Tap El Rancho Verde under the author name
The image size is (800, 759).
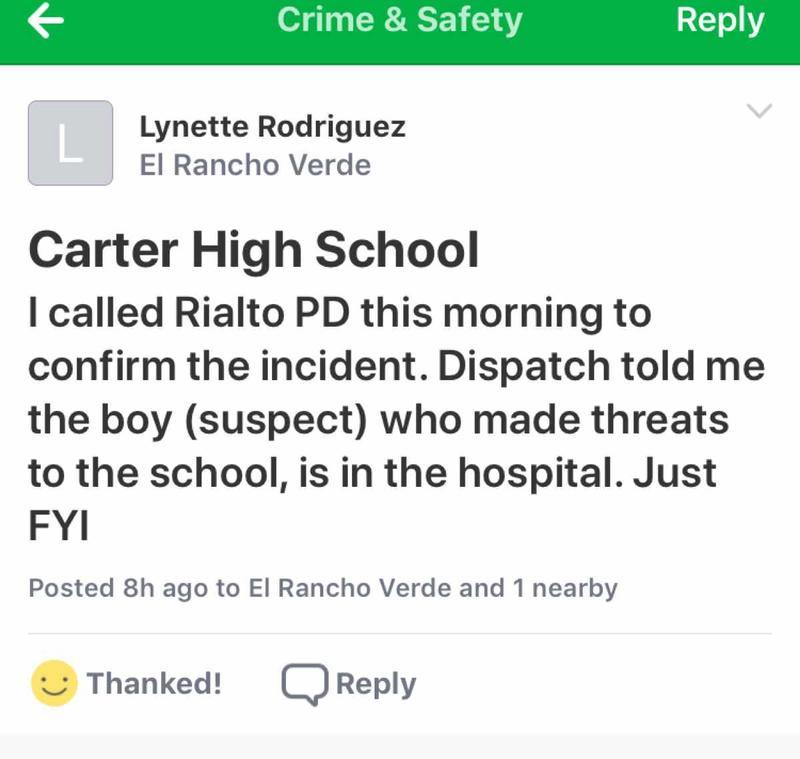click(x=255, y=165)
